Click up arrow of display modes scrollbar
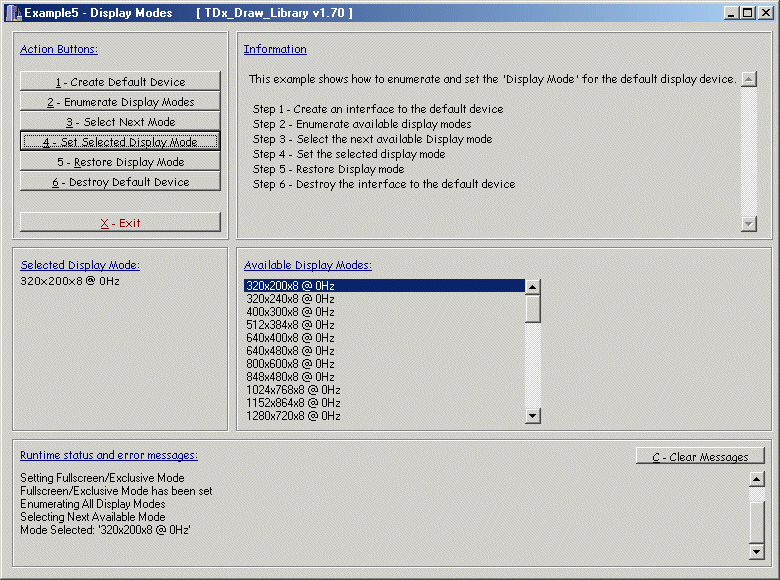The image size is (780, 580). (533, 287)
